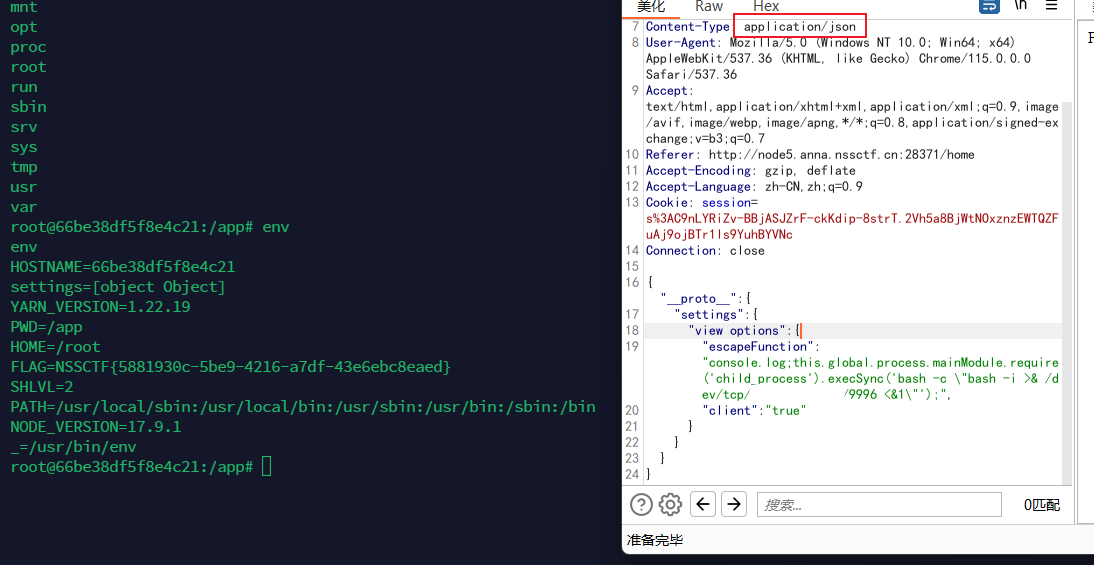
Task: Click the console.log payload string
Action: click(880, 379)
